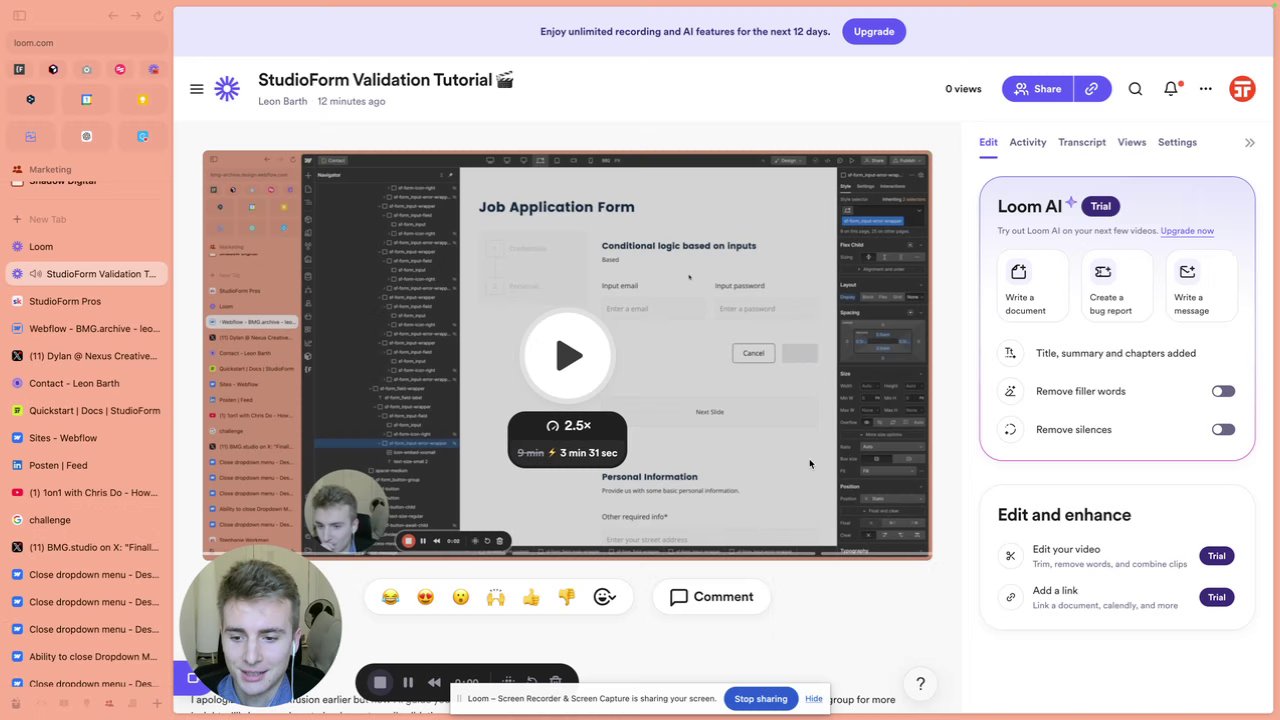The width and height of the screenshot is (1280, 720).
Task: Switch to the challenge tab
Action: 87,520
